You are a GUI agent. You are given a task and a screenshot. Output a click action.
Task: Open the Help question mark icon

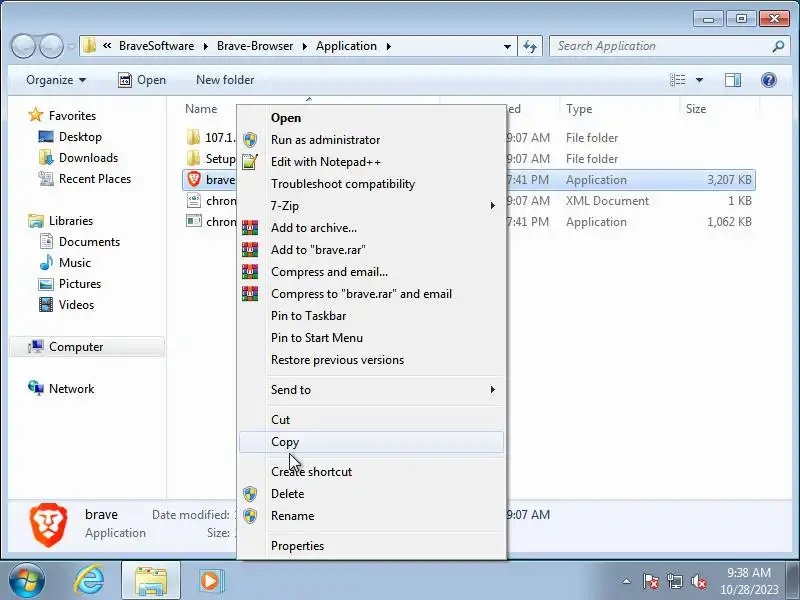pos(768,80)
